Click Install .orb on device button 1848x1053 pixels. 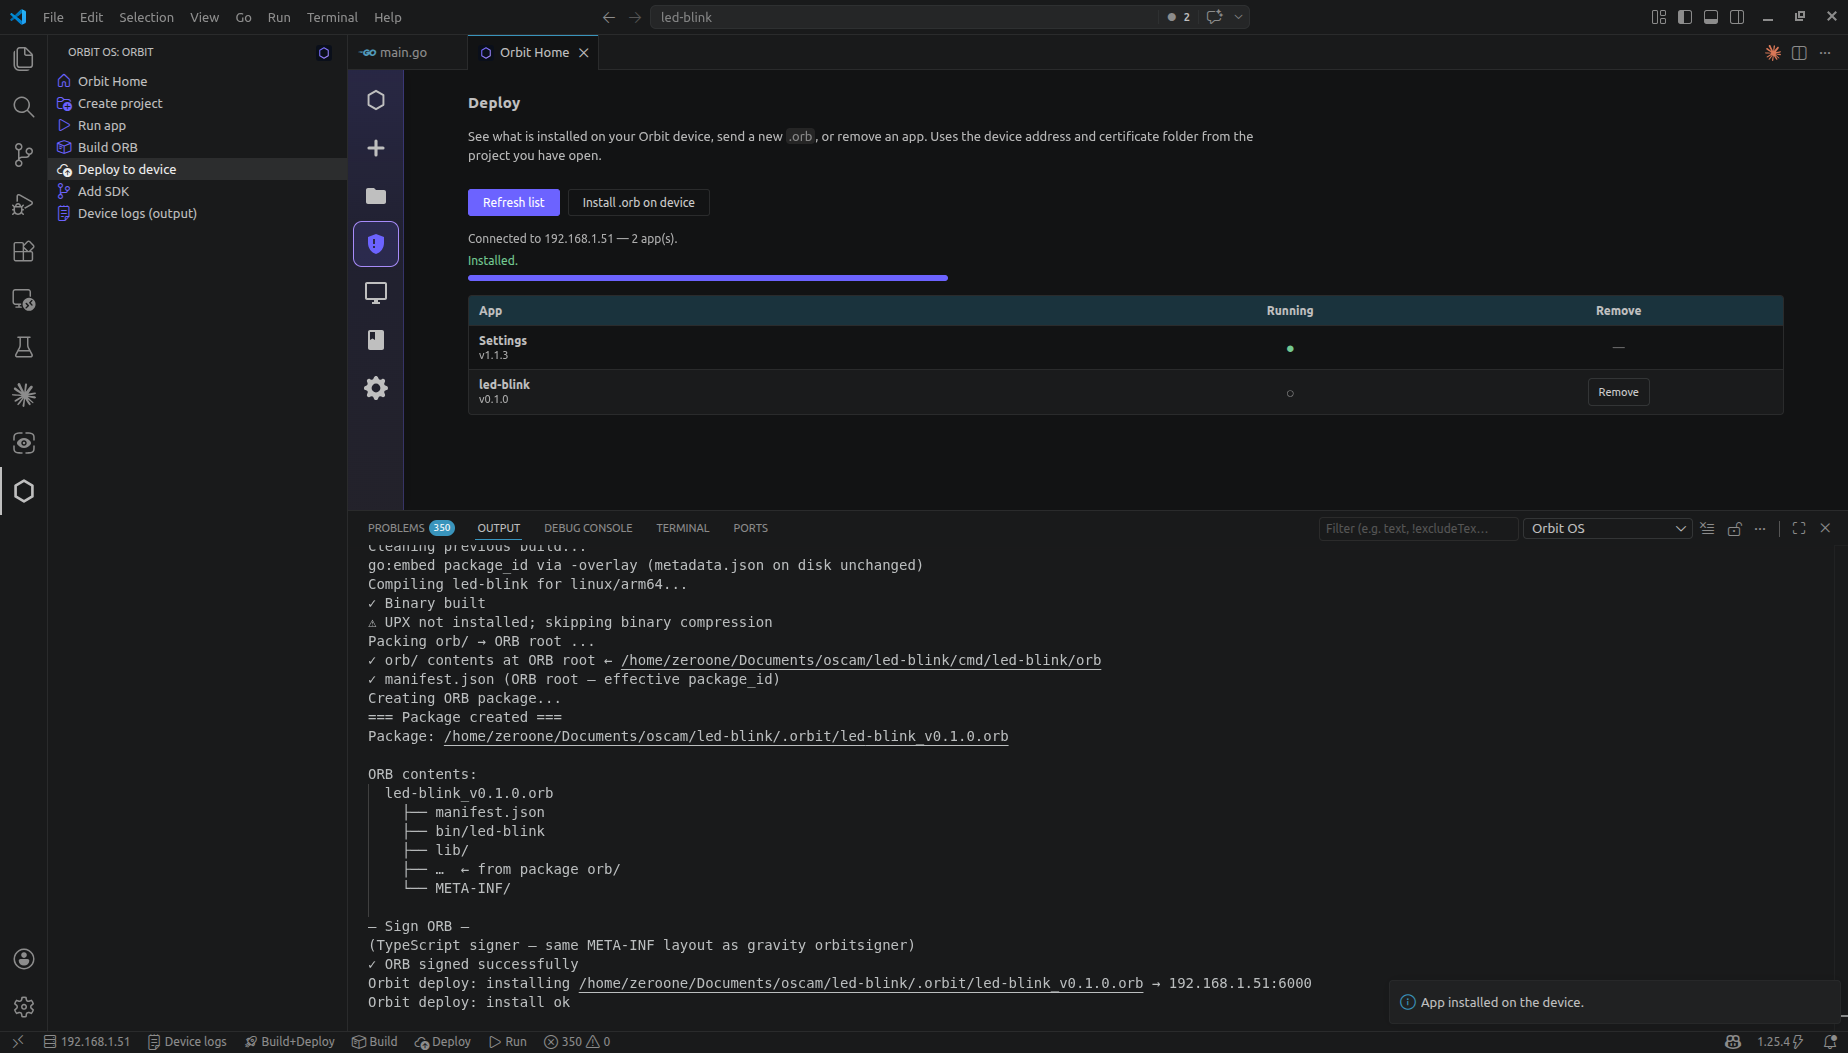coord(638,202)
